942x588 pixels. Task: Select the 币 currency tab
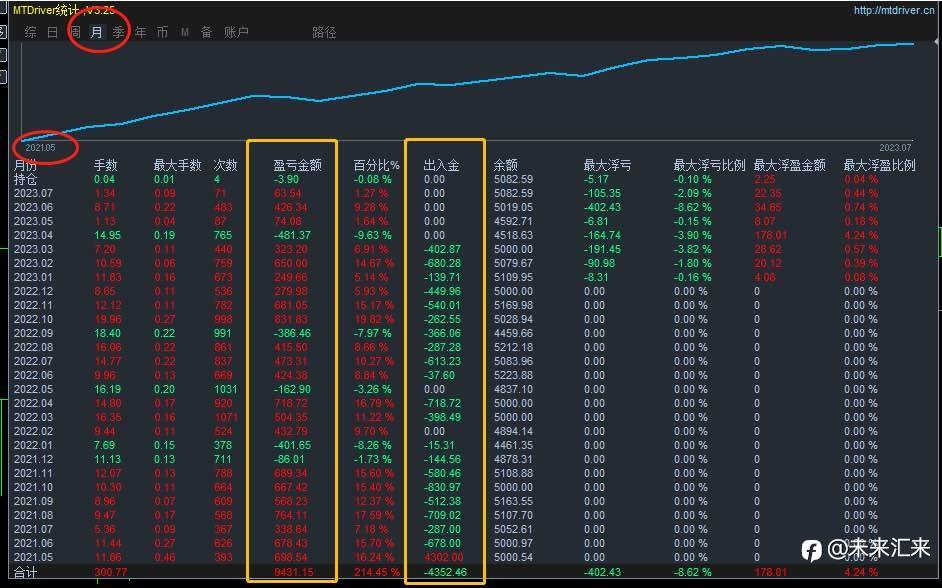coord(162,32)
